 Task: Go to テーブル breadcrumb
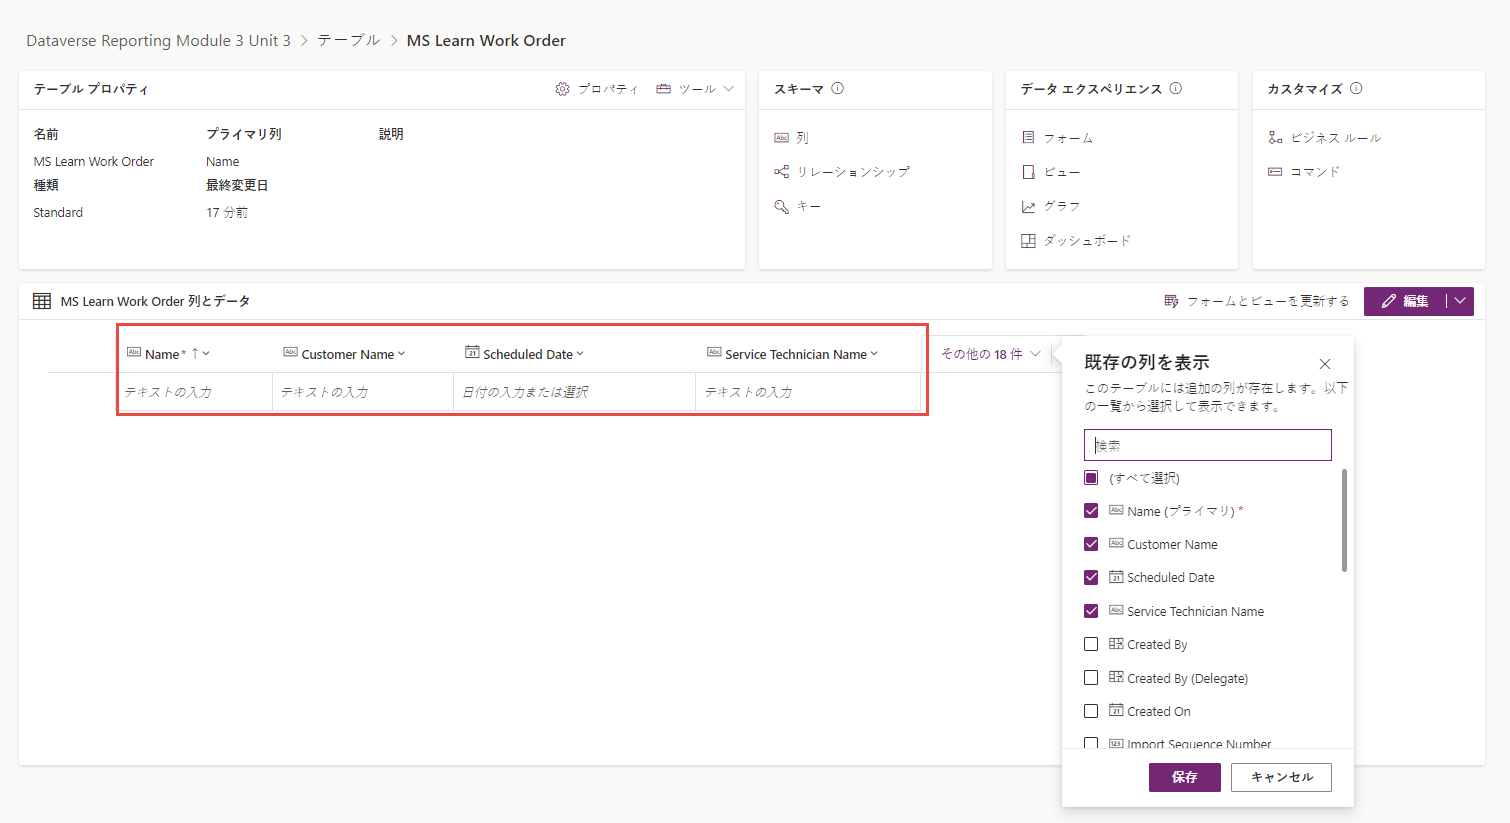tap(349, 41)
